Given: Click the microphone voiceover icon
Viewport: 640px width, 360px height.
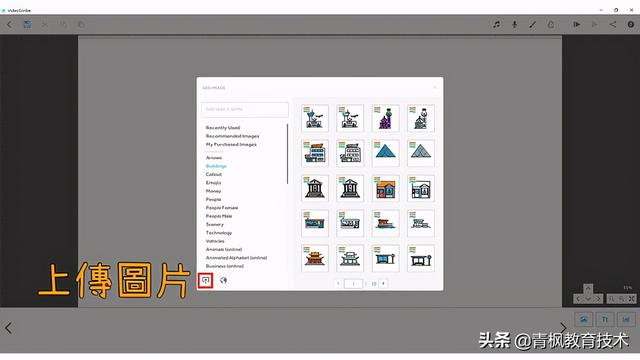Looking at the screenshot, I should point(514,24).
